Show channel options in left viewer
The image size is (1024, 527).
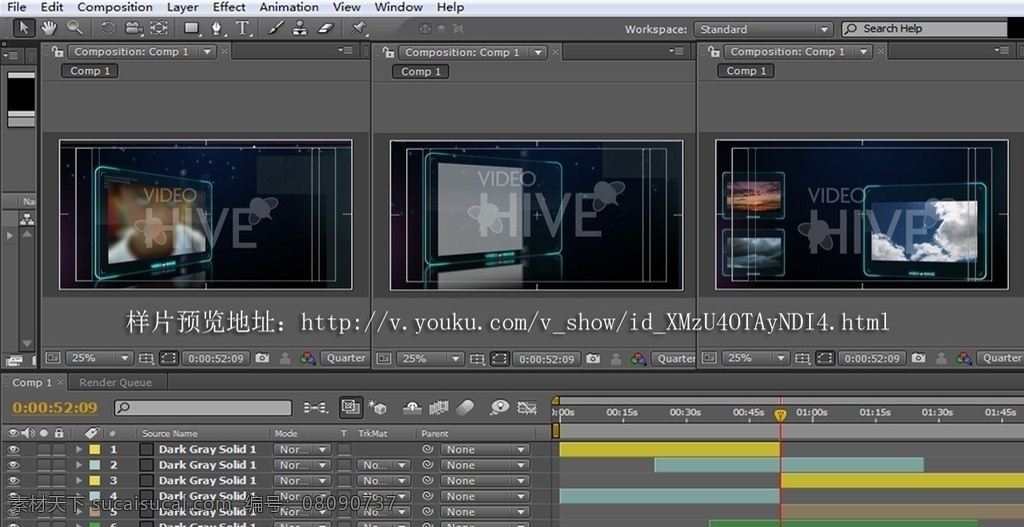(x=308, y=358)
